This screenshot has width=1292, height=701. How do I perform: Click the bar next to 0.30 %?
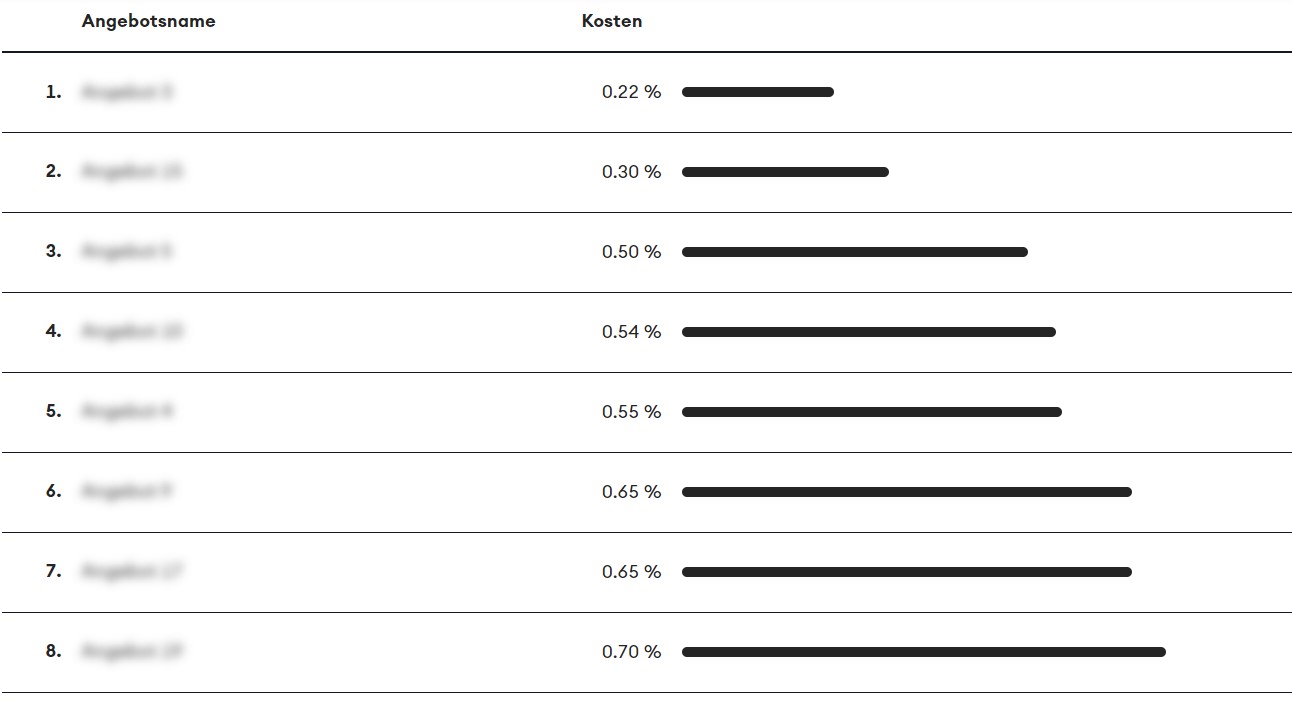pos(785,172)
